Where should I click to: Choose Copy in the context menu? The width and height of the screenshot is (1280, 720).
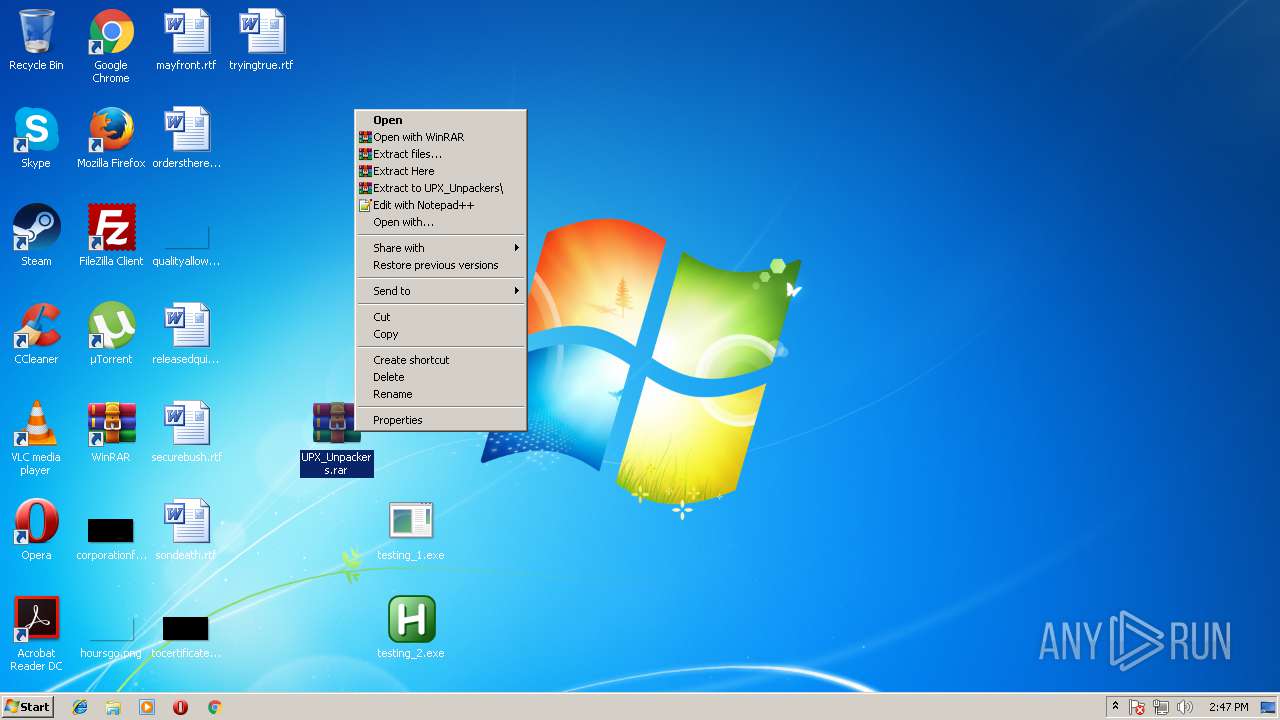click(x=440, y=334)
